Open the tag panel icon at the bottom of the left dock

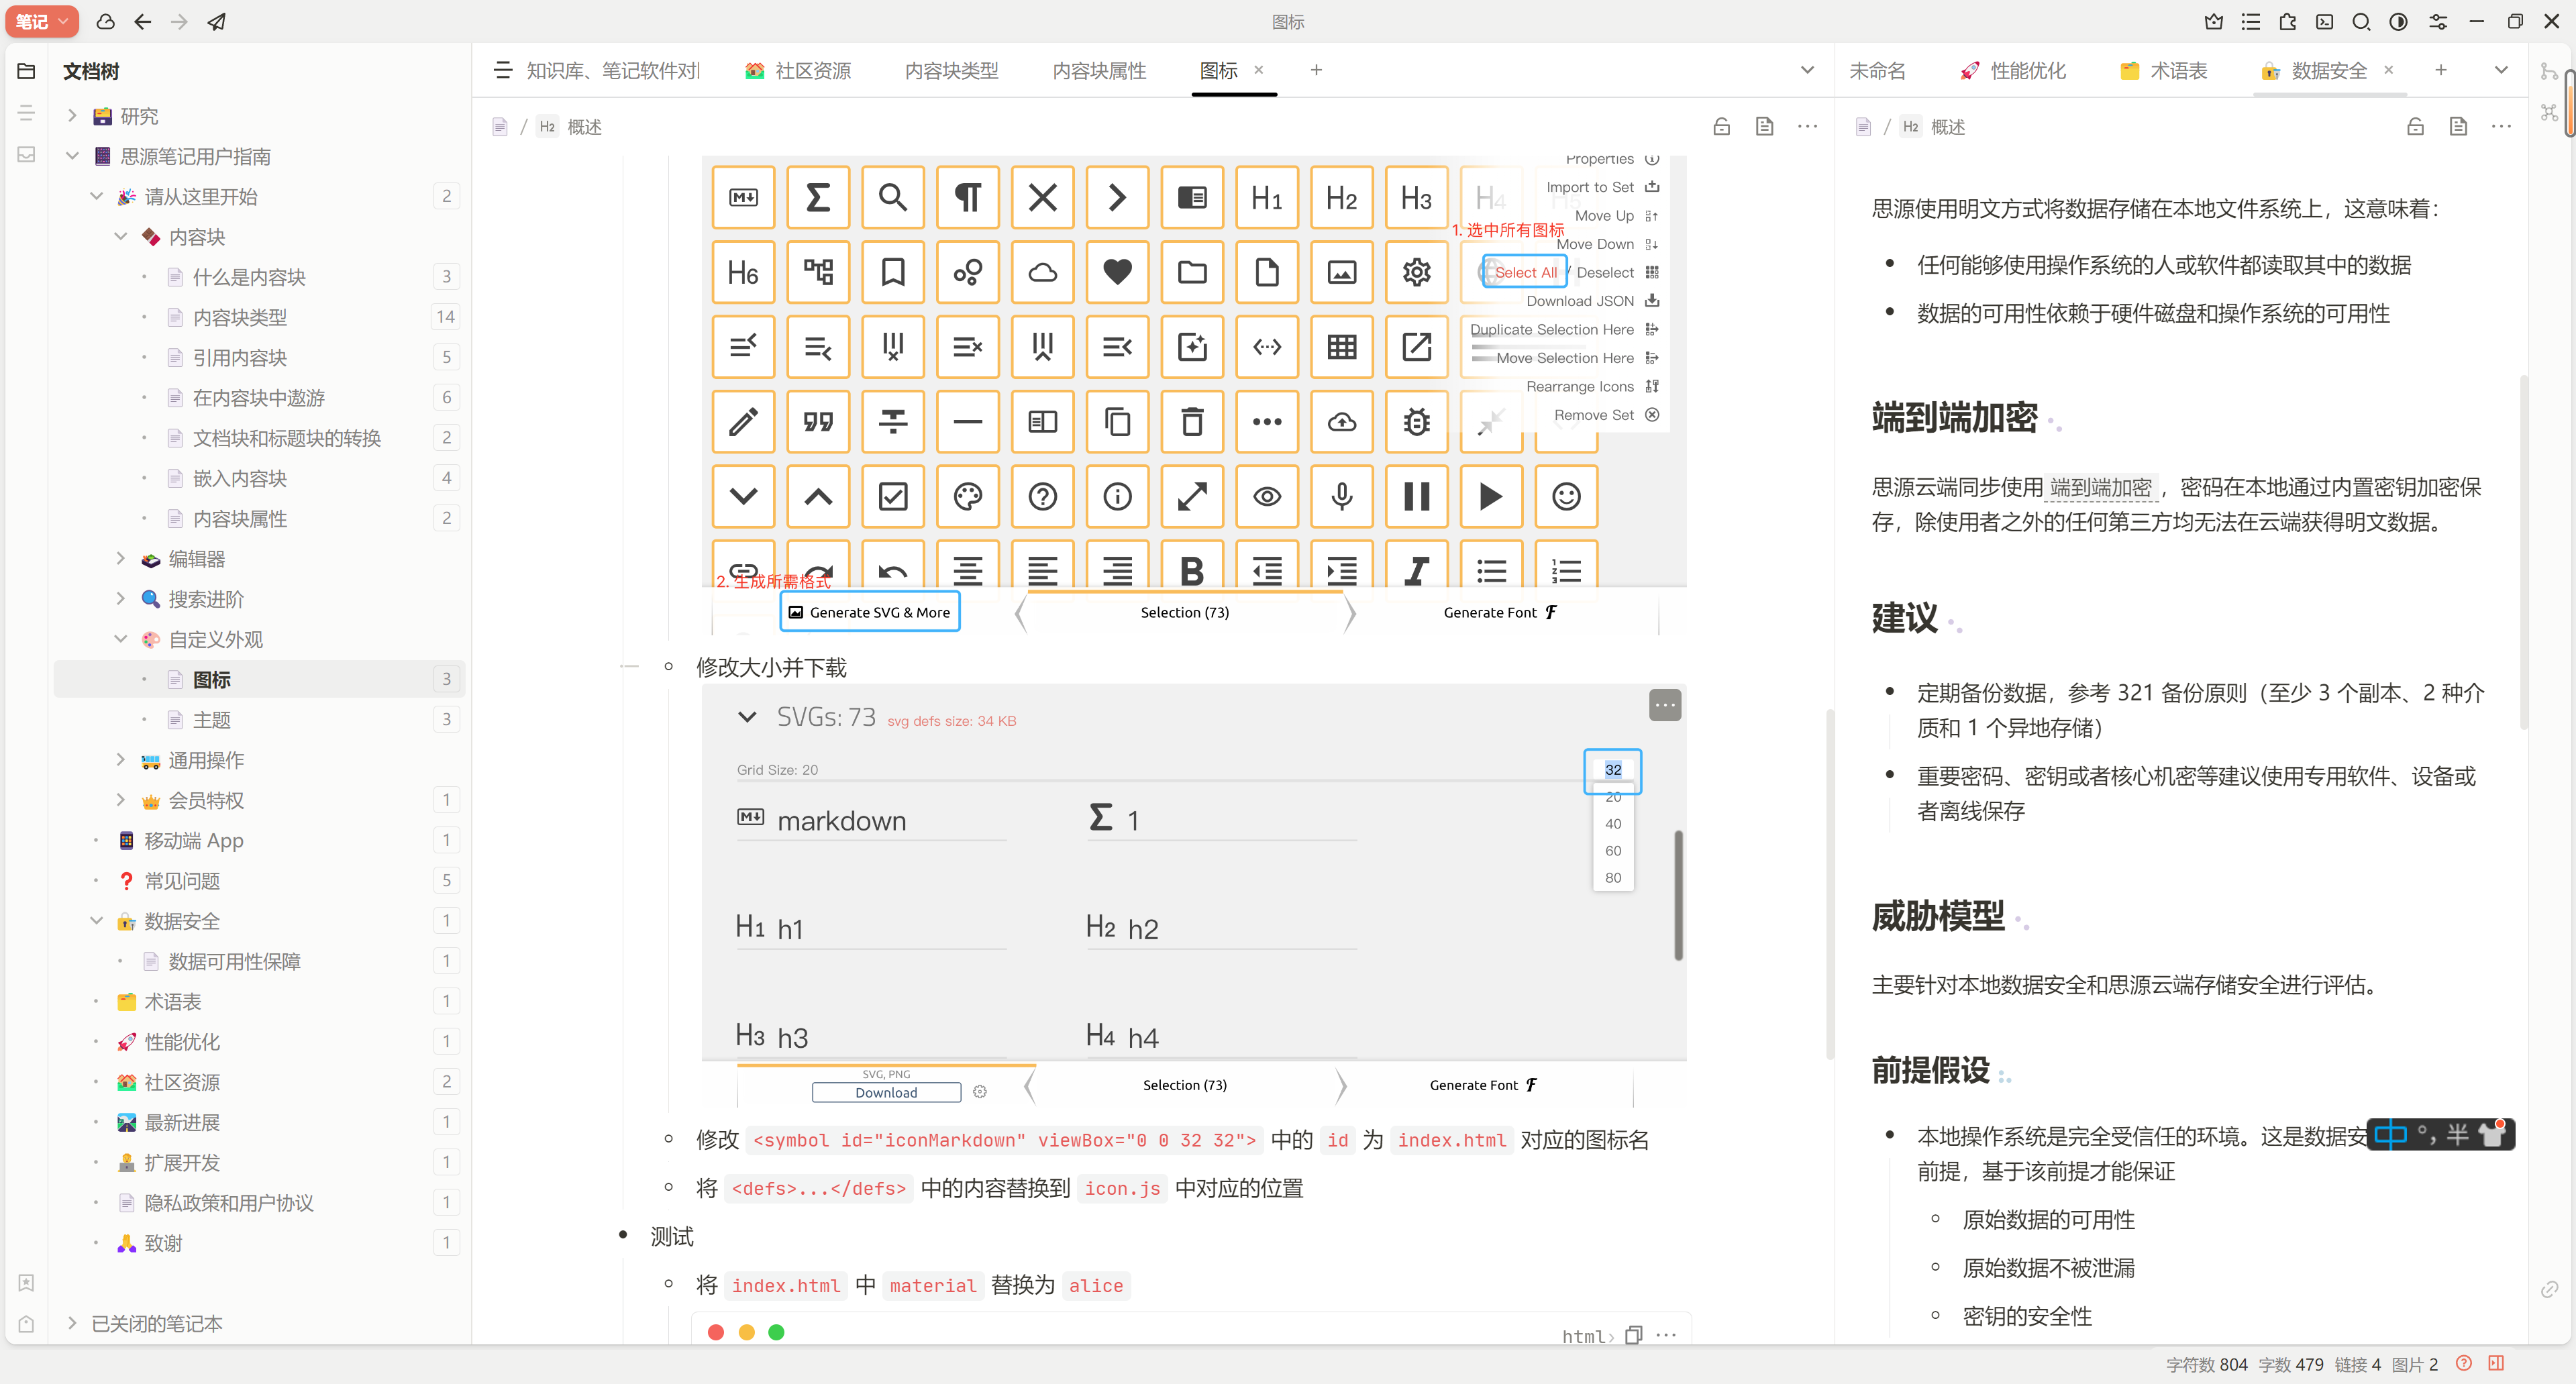coord(26,1324)
